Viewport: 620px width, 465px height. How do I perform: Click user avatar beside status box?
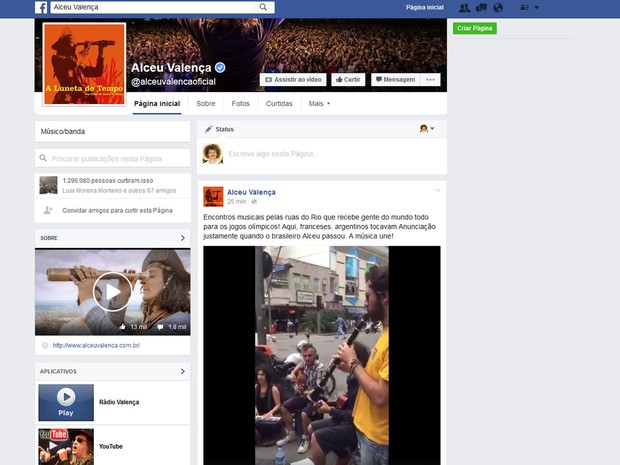[x=213, y=154]
